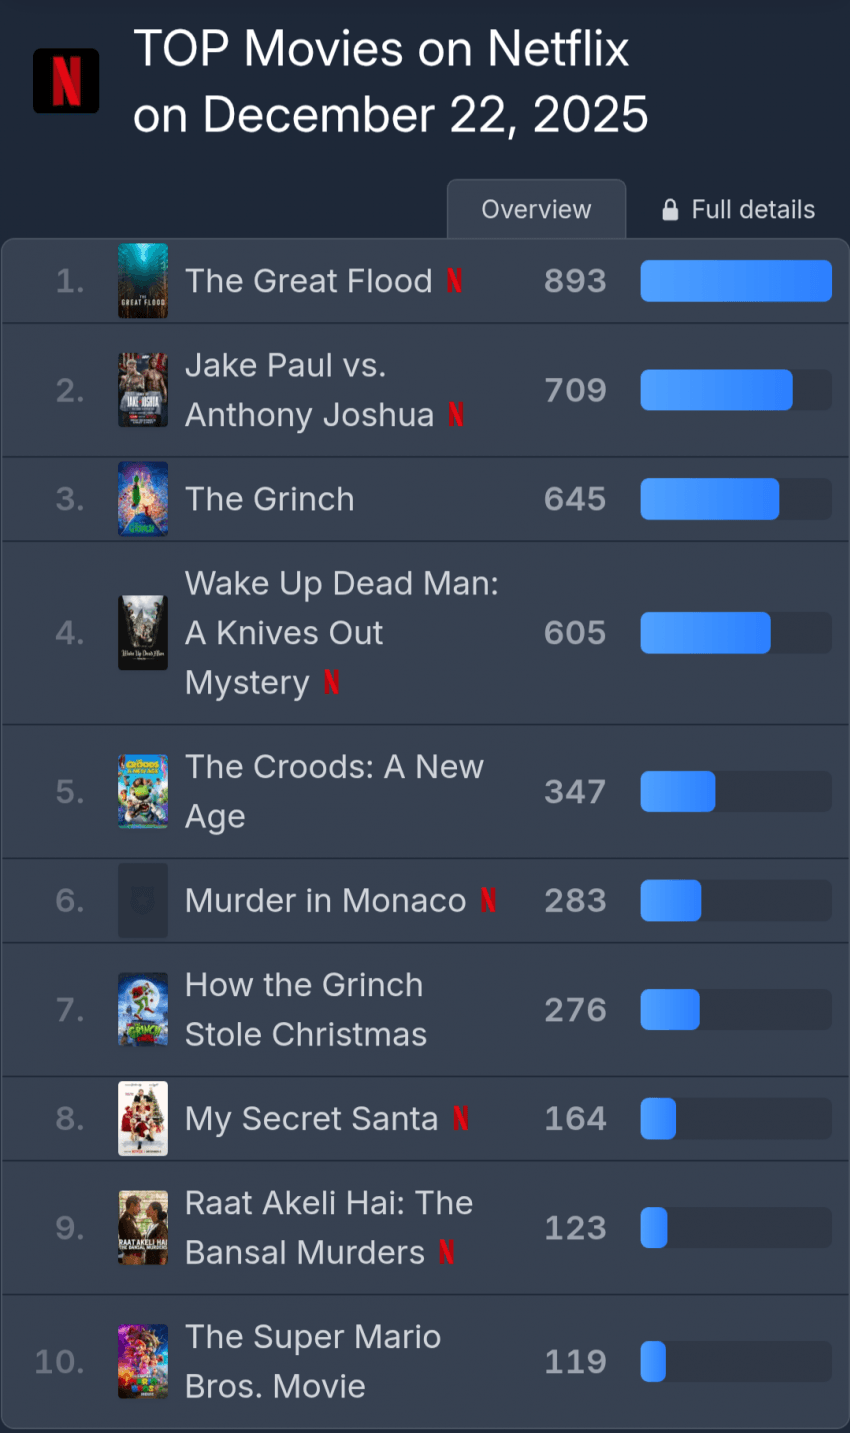Click The Great Flood poster thumbnail
This screenshot has width=850, height=1433.
click(x=143, y=281)
